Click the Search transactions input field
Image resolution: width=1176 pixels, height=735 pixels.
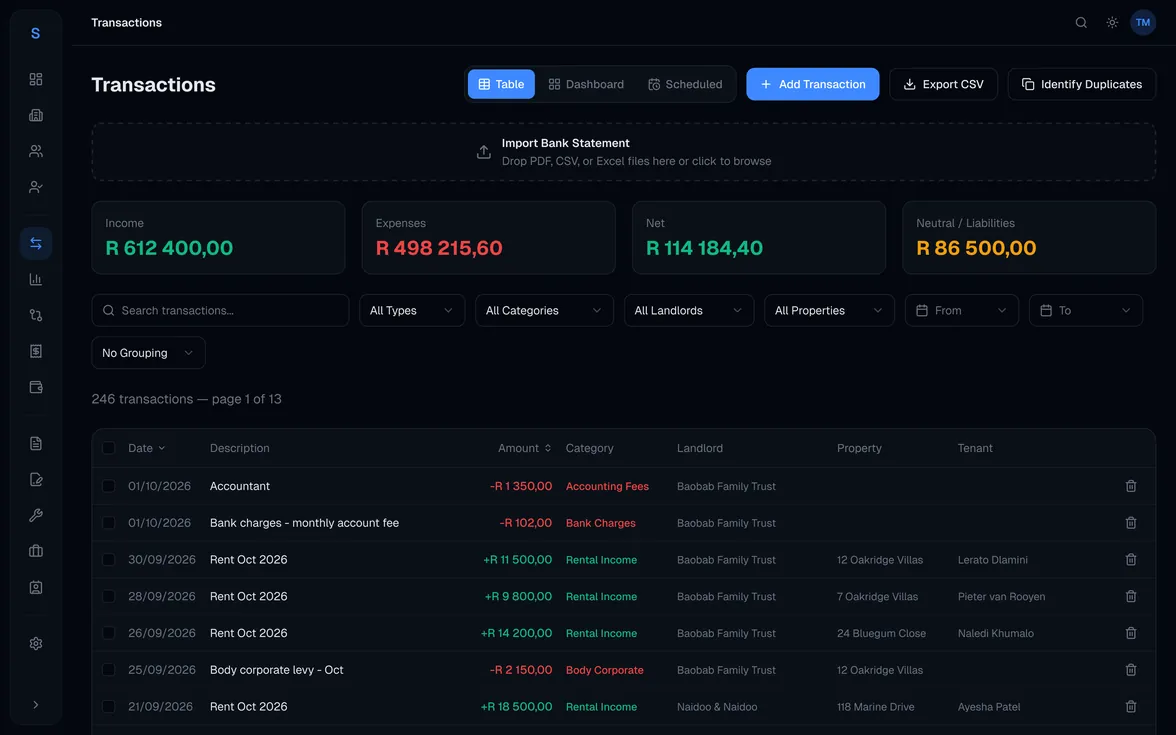[x=220, y=310]
